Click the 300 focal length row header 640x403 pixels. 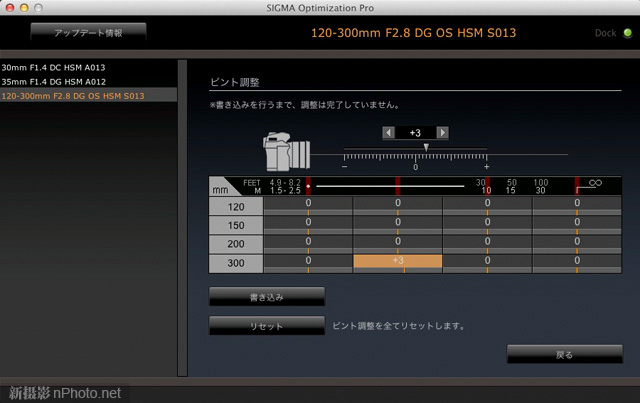click(236, 263)
